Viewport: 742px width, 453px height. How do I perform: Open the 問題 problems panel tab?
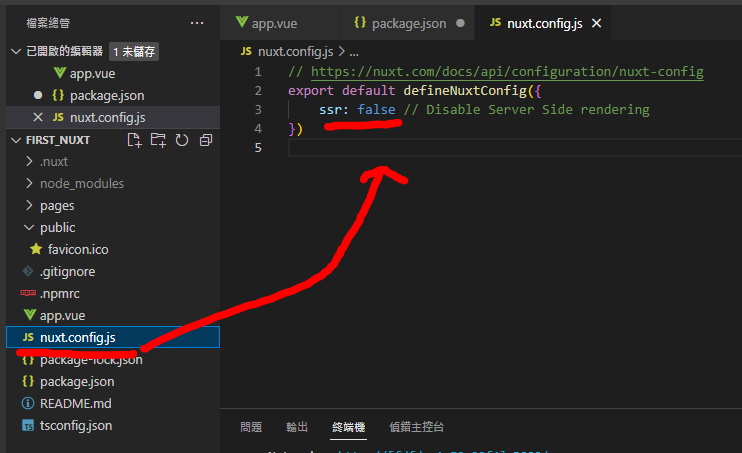point(251,427)
